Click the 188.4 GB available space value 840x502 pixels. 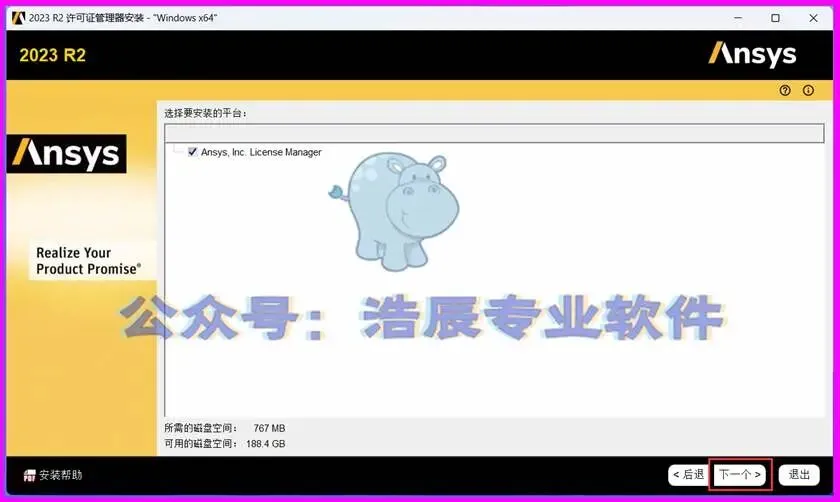(266, 444)
